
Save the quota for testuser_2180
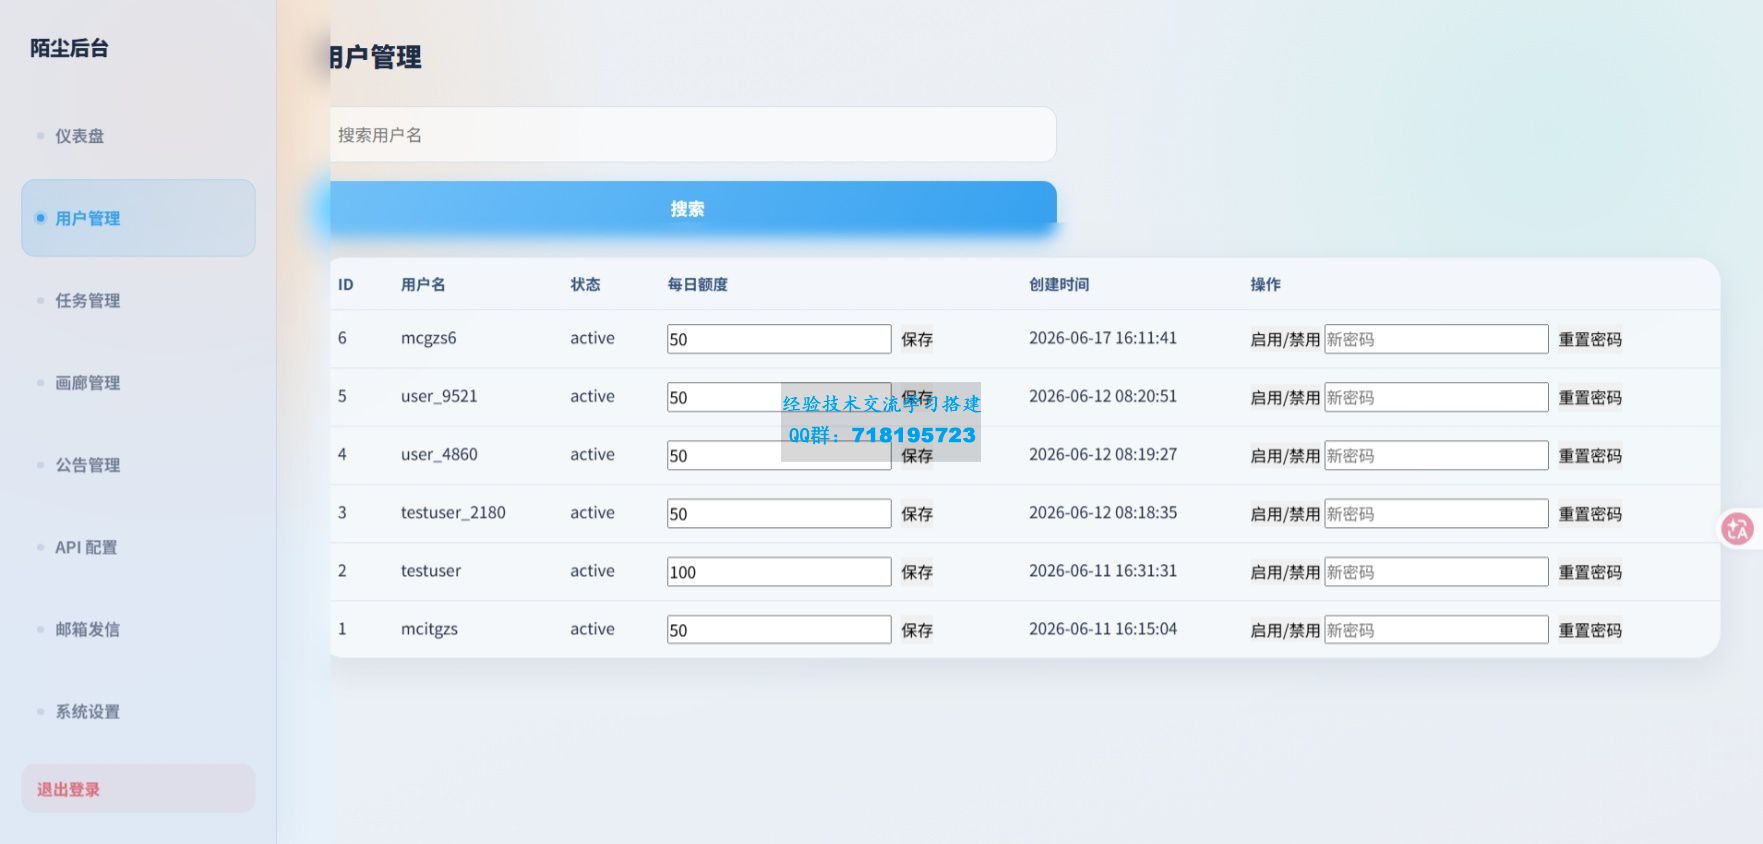pos(917,514)
